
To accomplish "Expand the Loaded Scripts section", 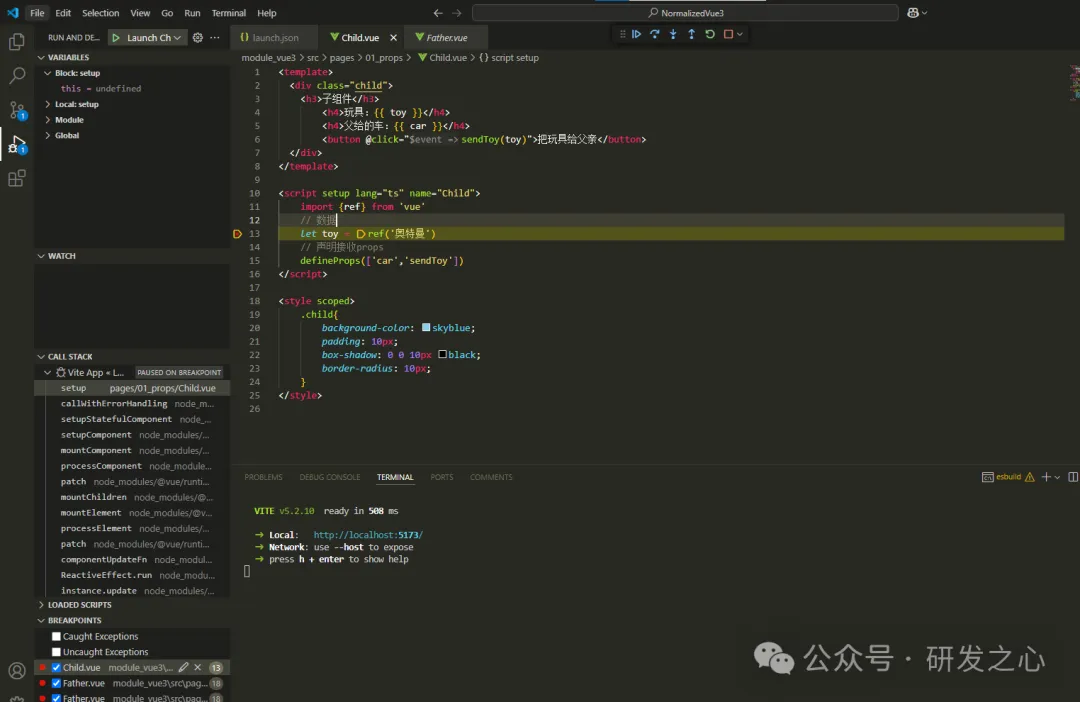I will tap(79, 605).
